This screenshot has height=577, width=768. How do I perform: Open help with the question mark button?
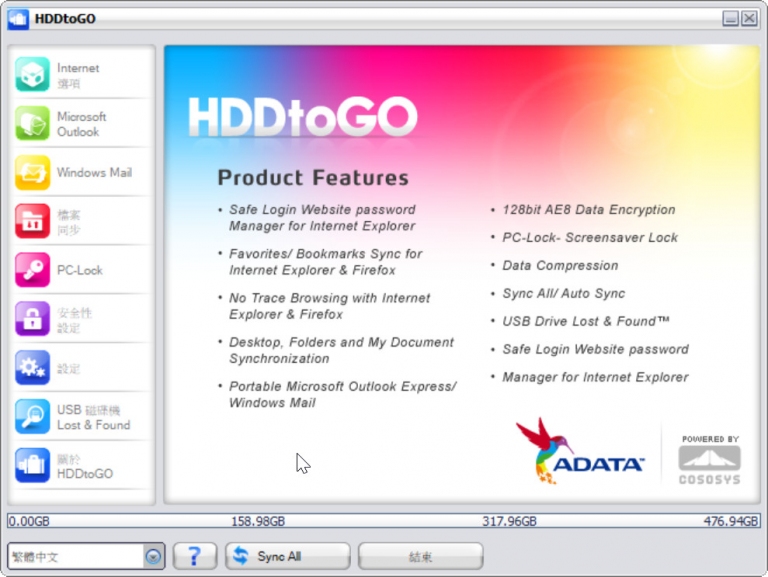tap(195, 556)
